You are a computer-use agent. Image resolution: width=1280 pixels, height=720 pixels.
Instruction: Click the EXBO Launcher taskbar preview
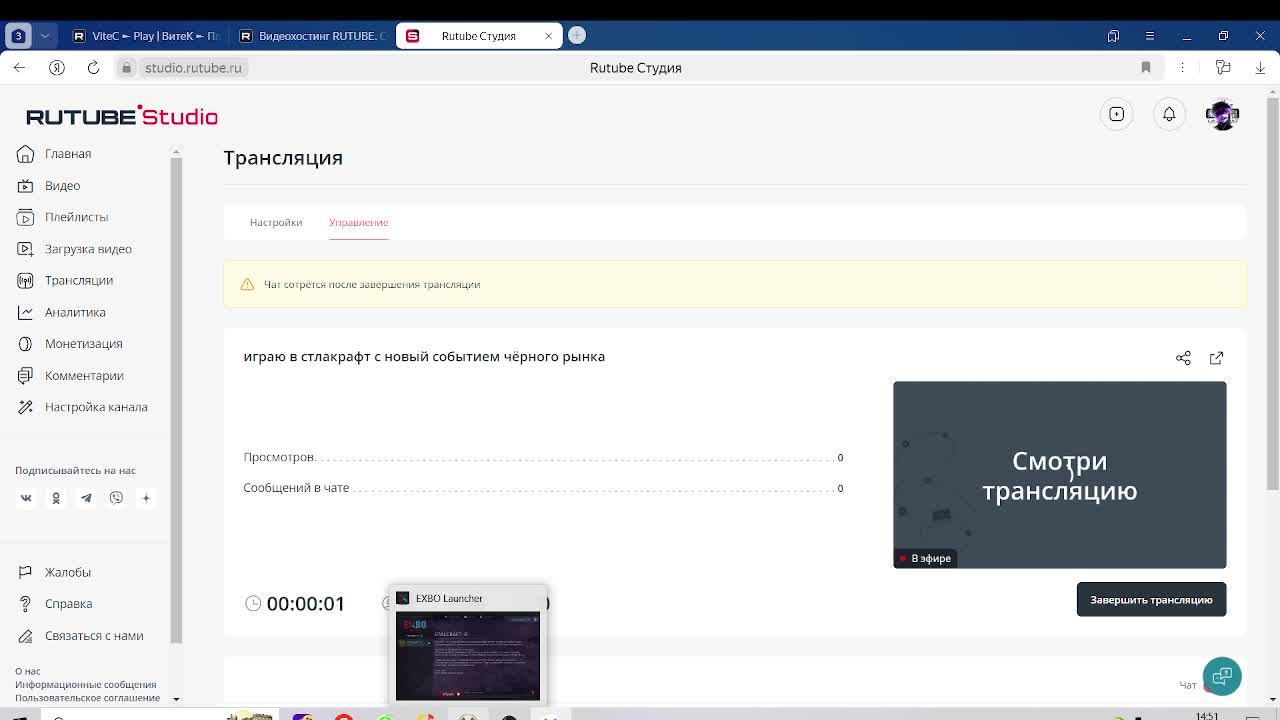[468, 645]
